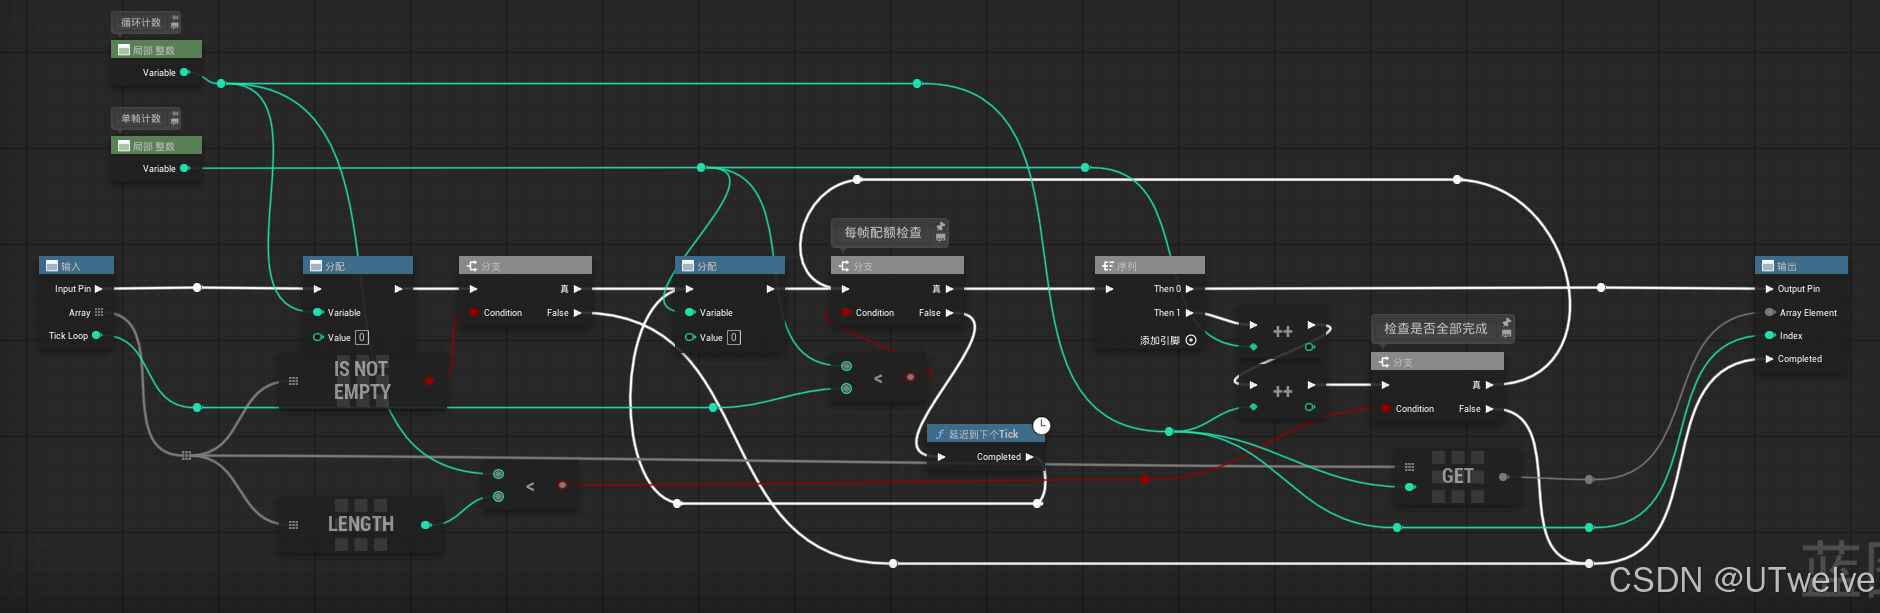Click the Completed exec pin on 输出 node
1880x613 pixels.
[x=1770, y=358]
